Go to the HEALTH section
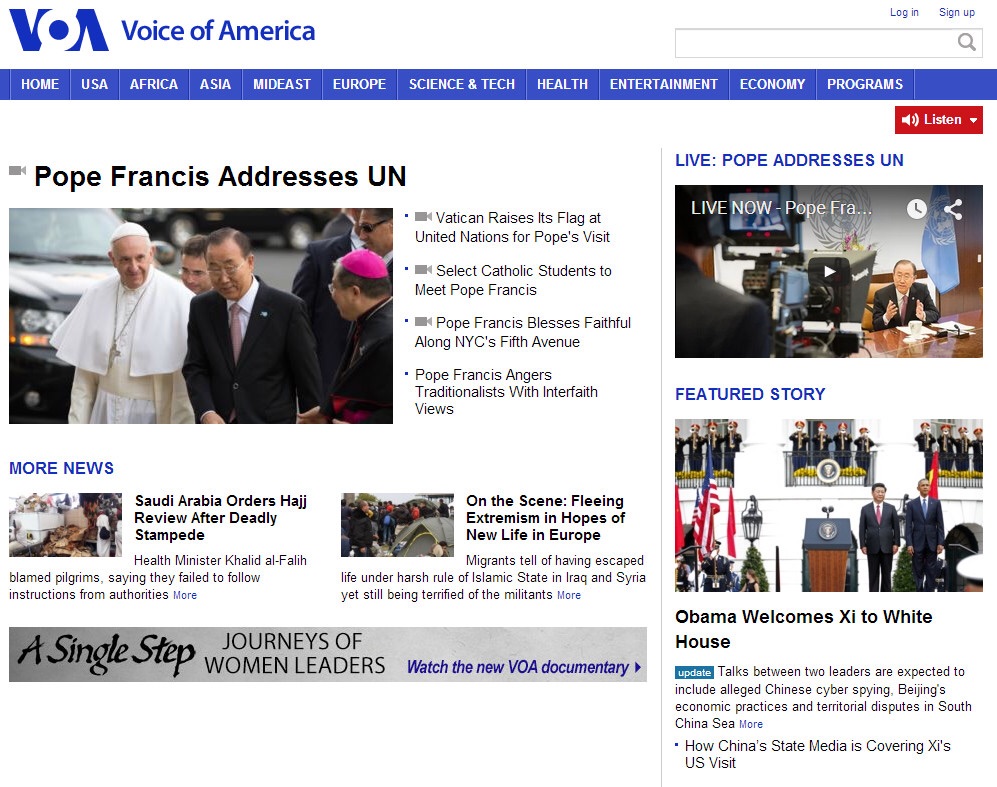 coord(562,85)
